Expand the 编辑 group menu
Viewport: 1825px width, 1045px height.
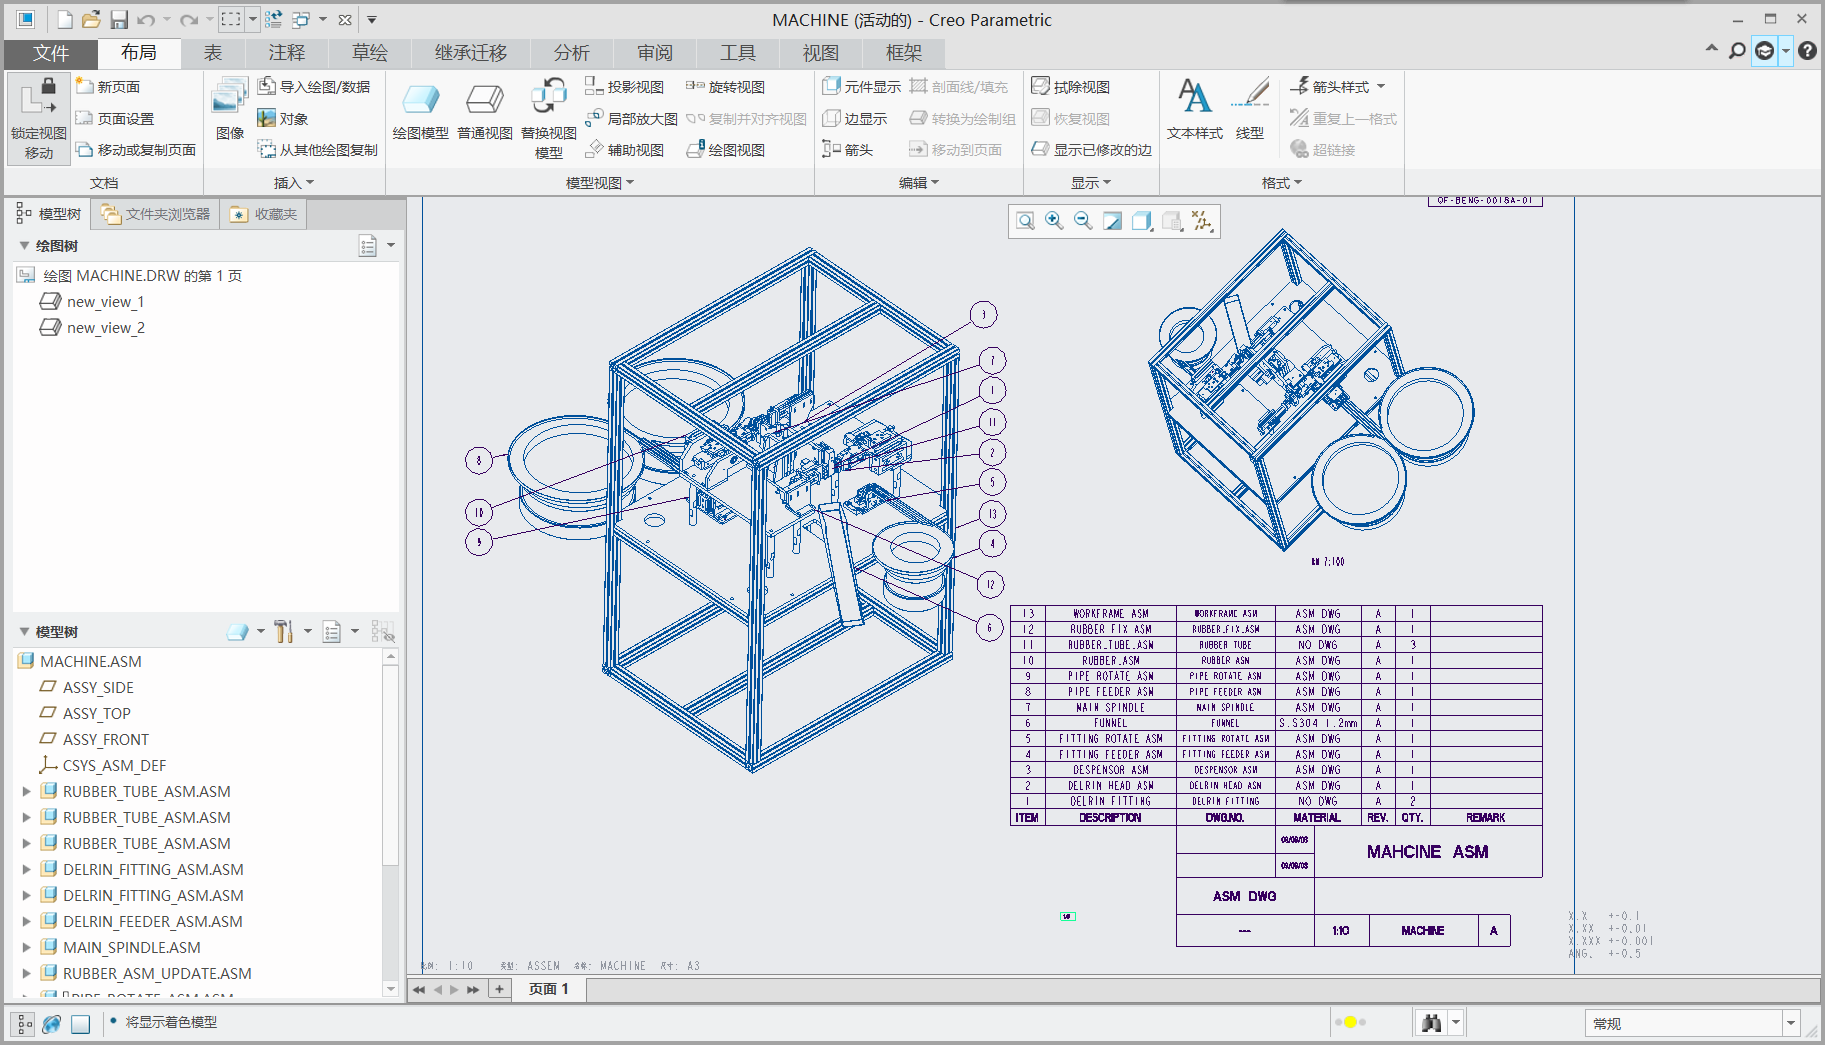919,182
